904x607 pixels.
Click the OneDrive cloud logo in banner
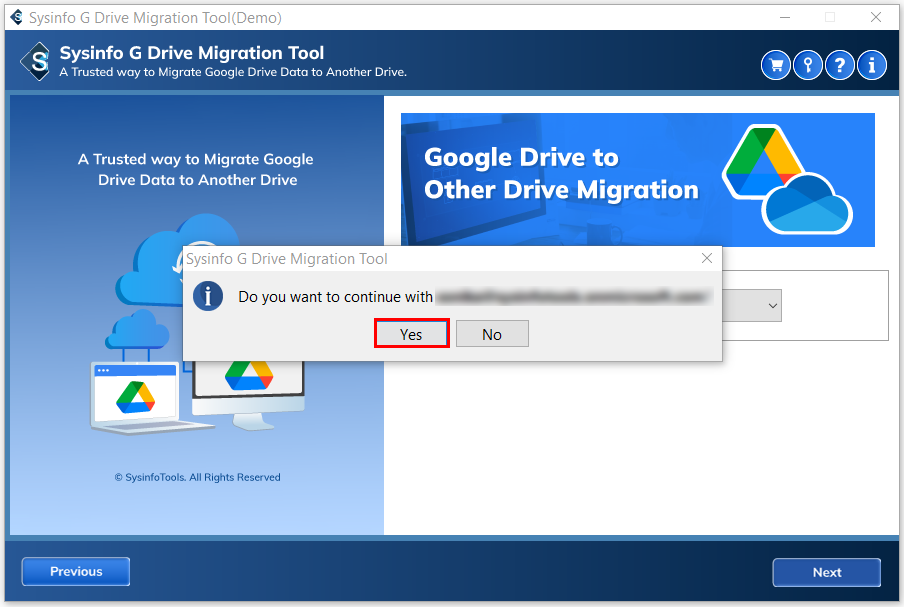[x=807, y=205]
